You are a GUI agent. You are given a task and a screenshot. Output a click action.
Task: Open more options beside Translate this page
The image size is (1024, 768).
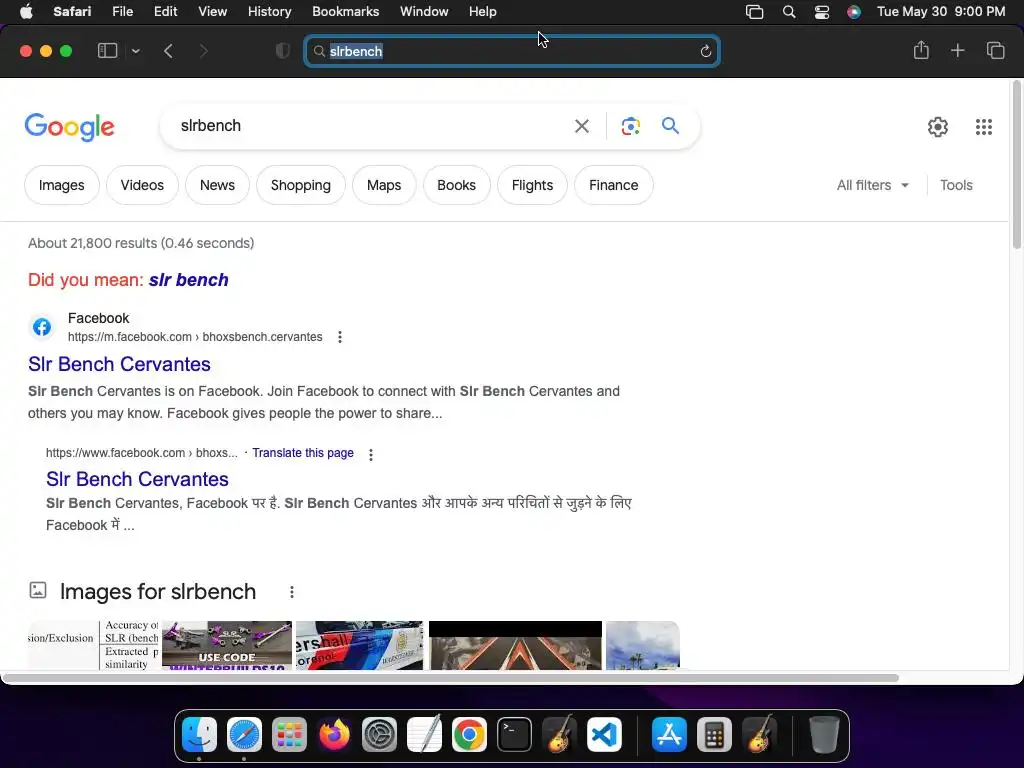pos(371,455)
